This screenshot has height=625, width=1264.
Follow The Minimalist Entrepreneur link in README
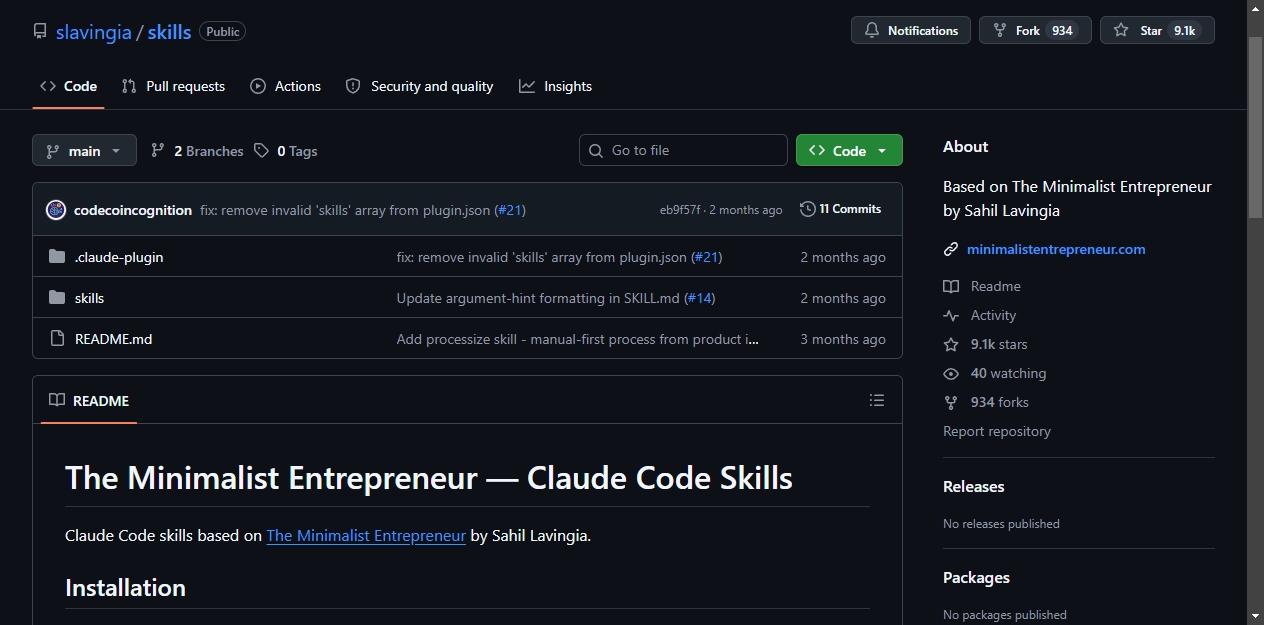[x=366, y=535]
